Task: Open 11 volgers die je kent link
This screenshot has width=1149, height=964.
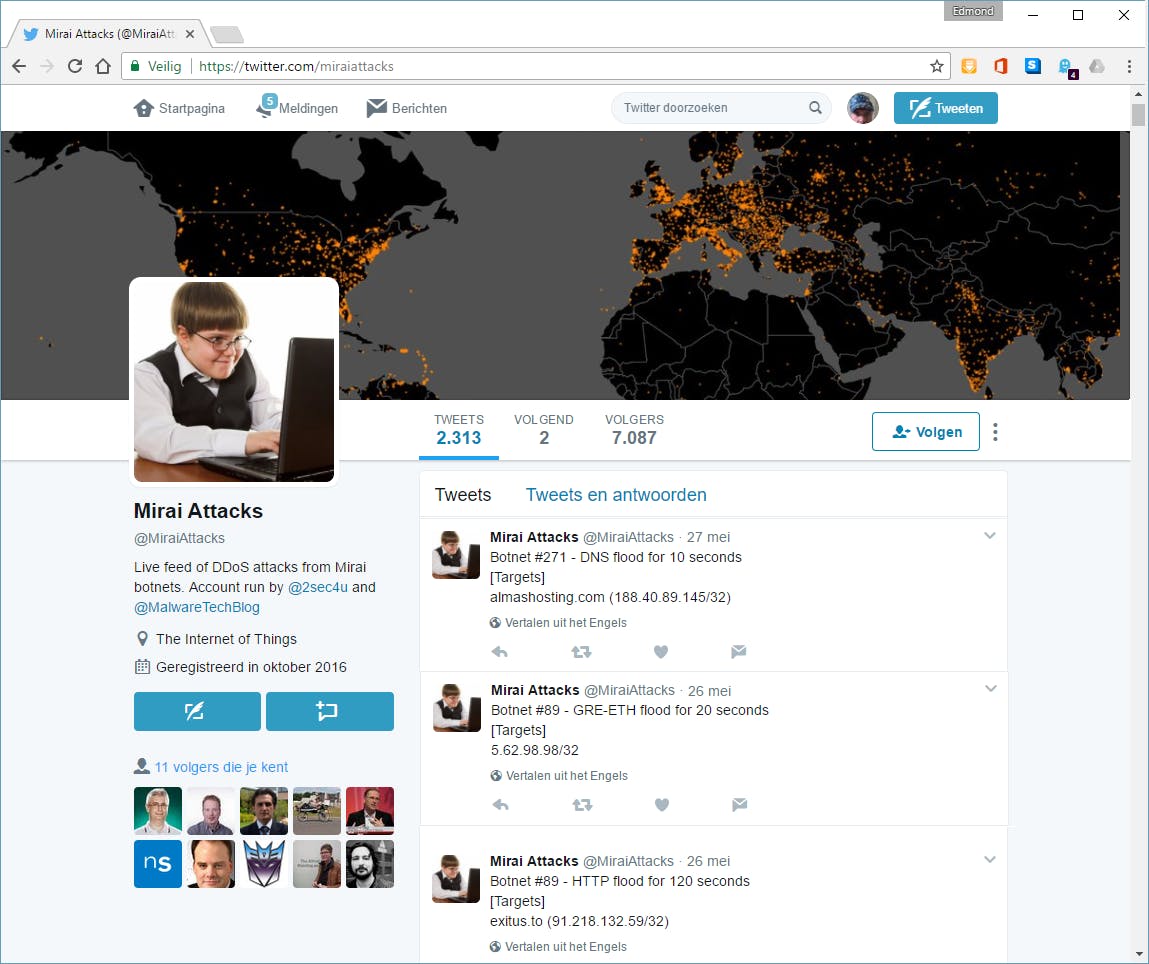Action: [x=221, y=767]
